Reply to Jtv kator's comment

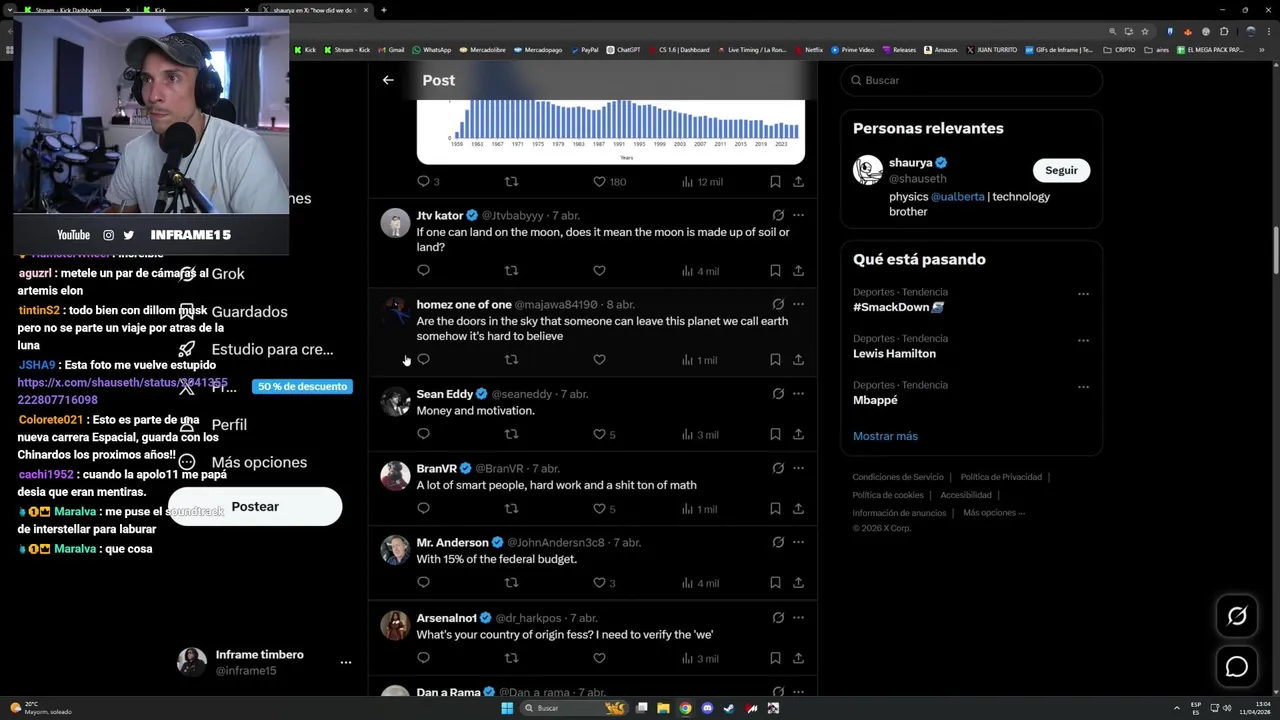coord(423,270)
